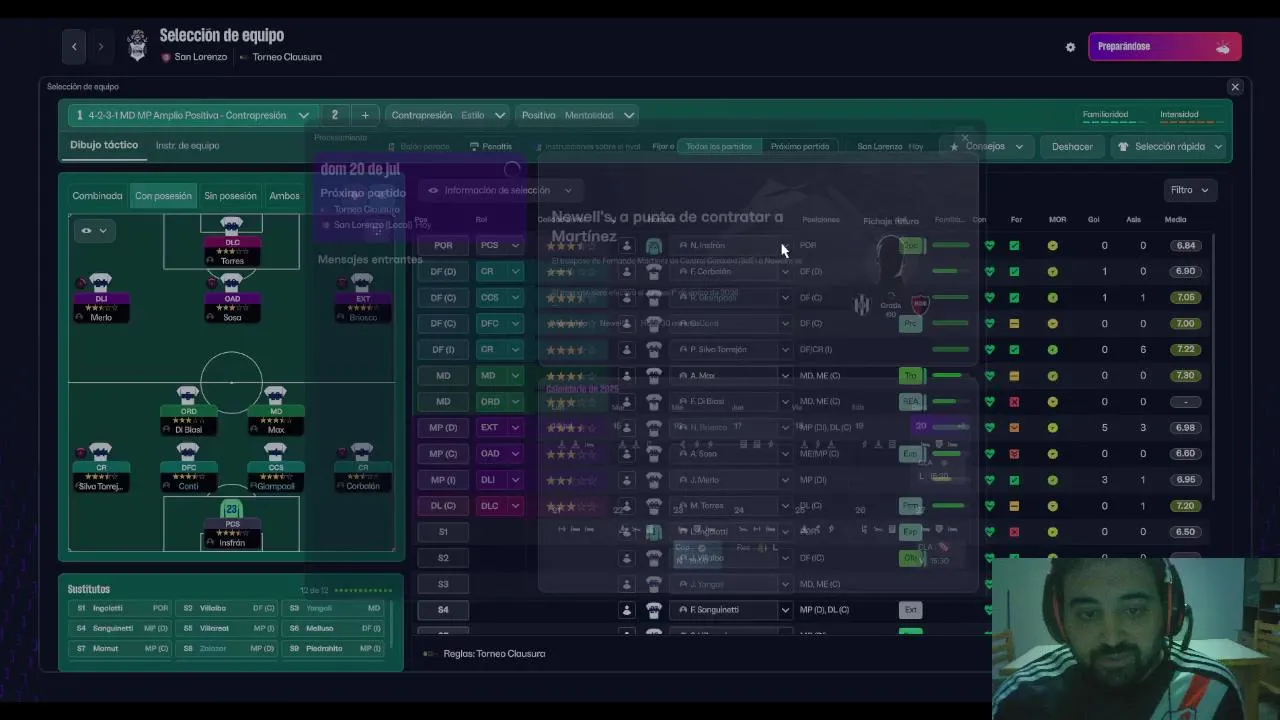
Task: Click Ext status badge for Sanguinetti
Action: (x=910, y=610)
